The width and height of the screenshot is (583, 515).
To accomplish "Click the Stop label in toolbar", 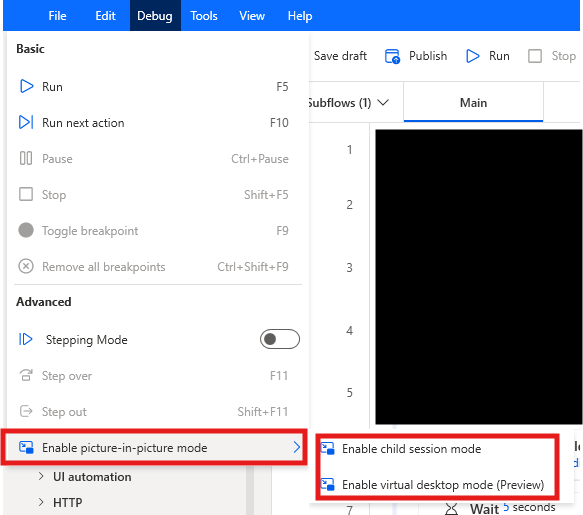I will pos(564,56).
